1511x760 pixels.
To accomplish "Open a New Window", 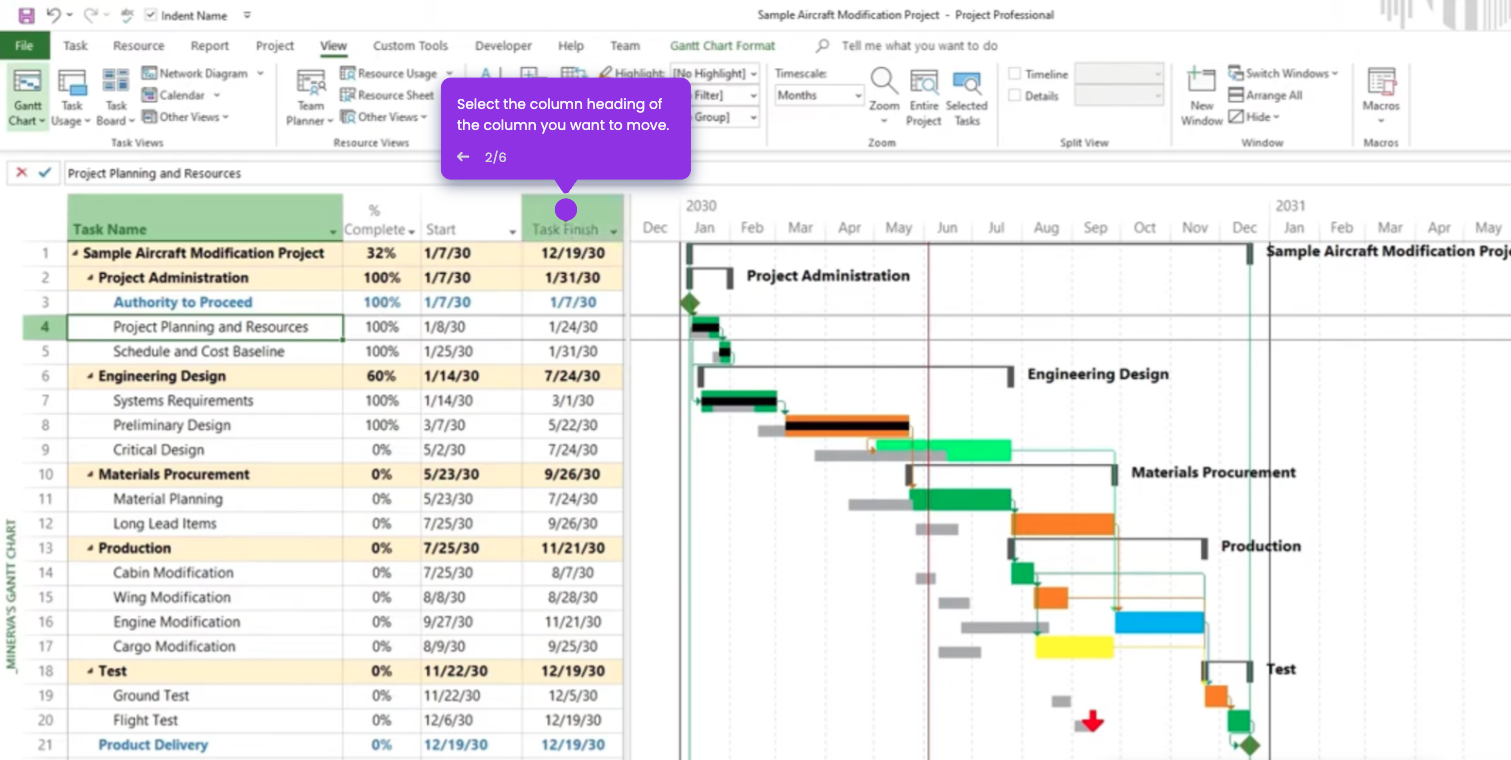I will (x=1201, y=98).
